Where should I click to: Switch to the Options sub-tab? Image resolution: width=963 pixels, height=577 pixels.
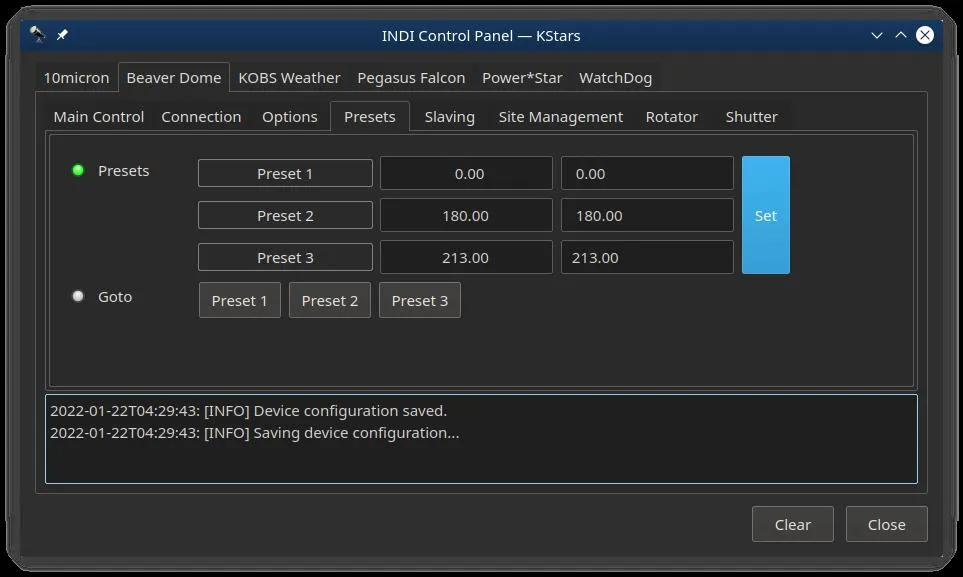coord(290,117)
